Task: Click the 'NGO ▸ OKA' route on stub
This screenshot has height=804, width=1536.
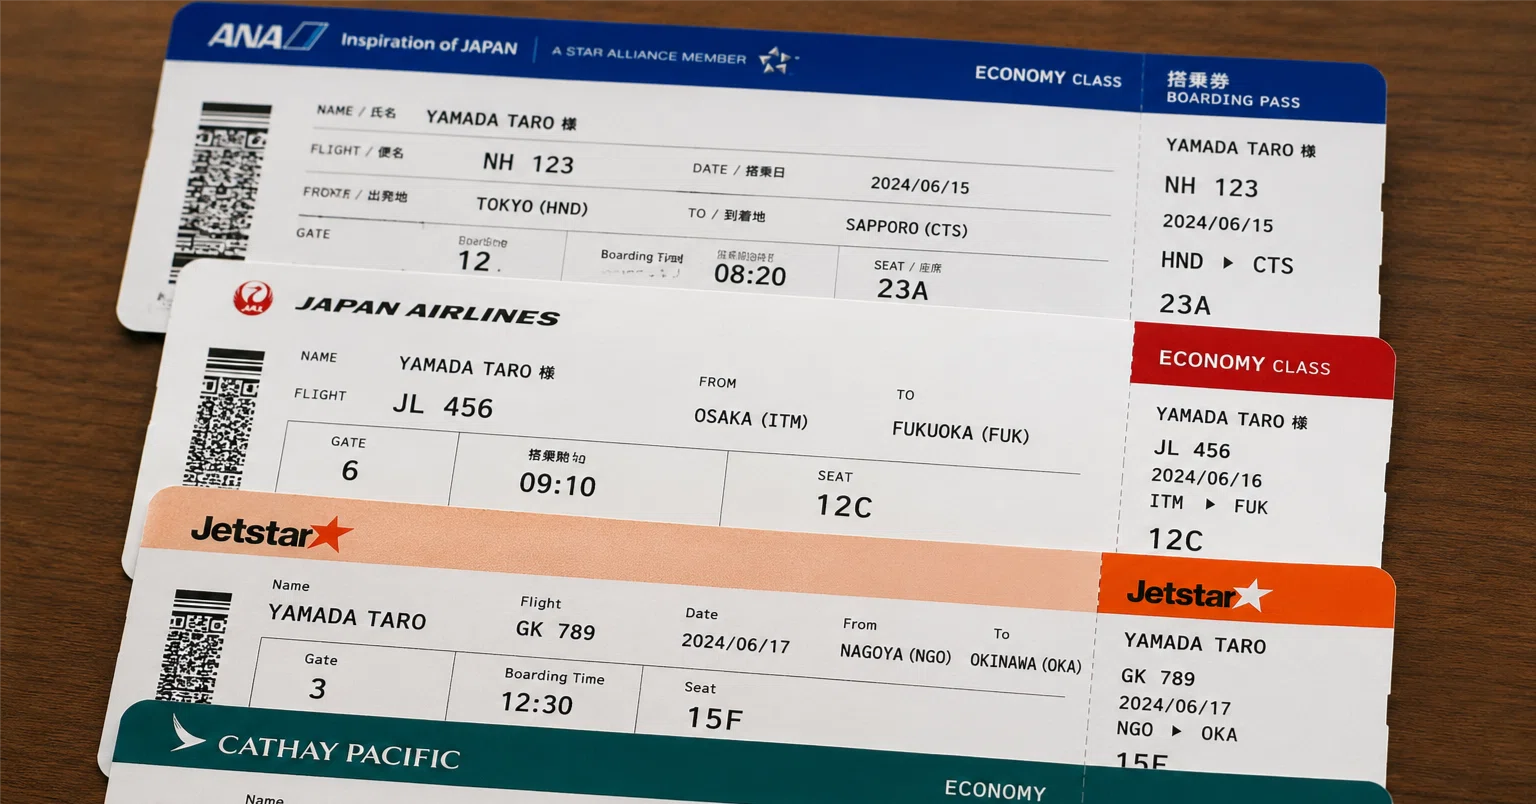Action: [1177, 731]
